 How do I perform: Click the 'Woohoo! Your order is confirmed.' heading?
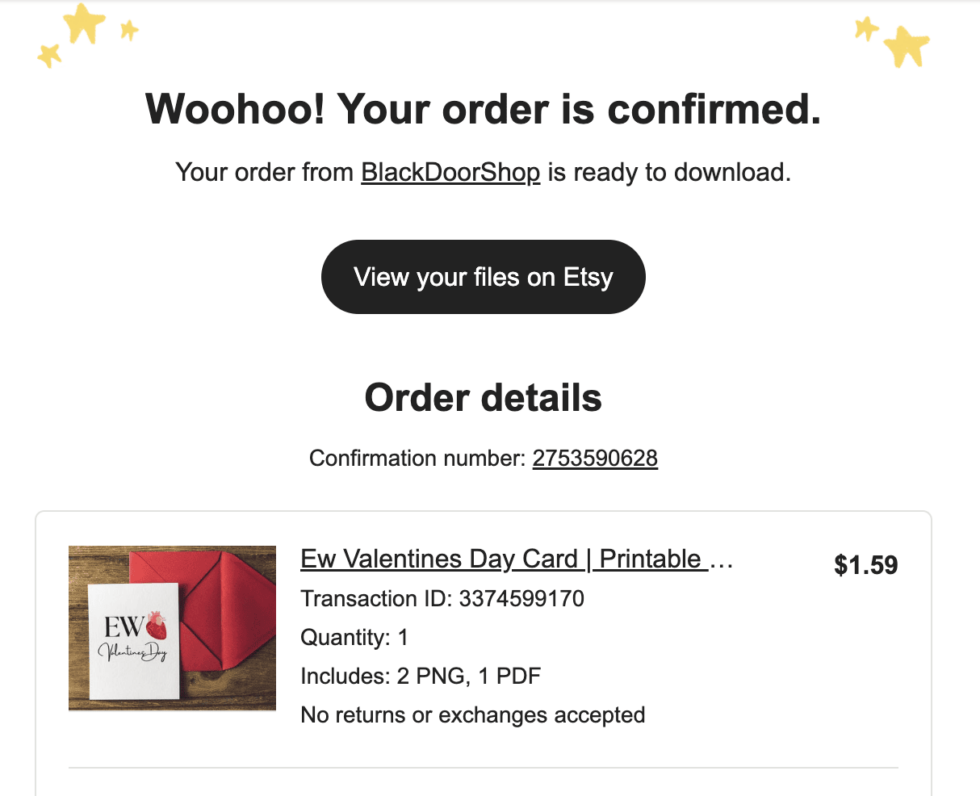483,108
